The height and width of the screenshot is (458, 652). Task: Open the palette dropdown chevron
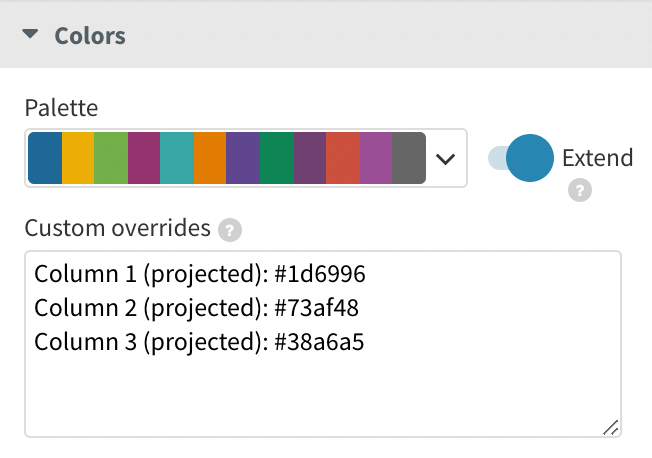446,158
